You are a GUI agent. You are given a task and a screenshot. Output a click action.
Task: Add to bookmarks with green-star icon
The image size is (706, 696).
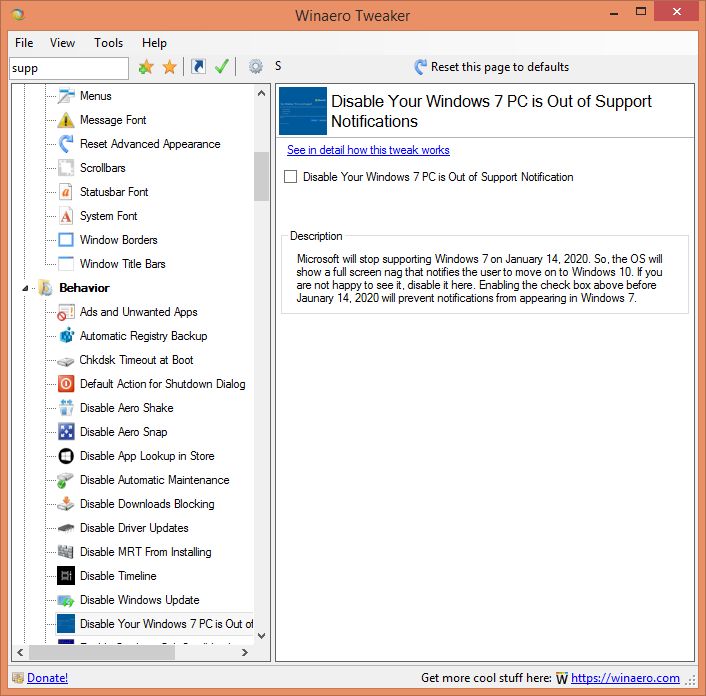pyautogui.click(x=146, y=67)
